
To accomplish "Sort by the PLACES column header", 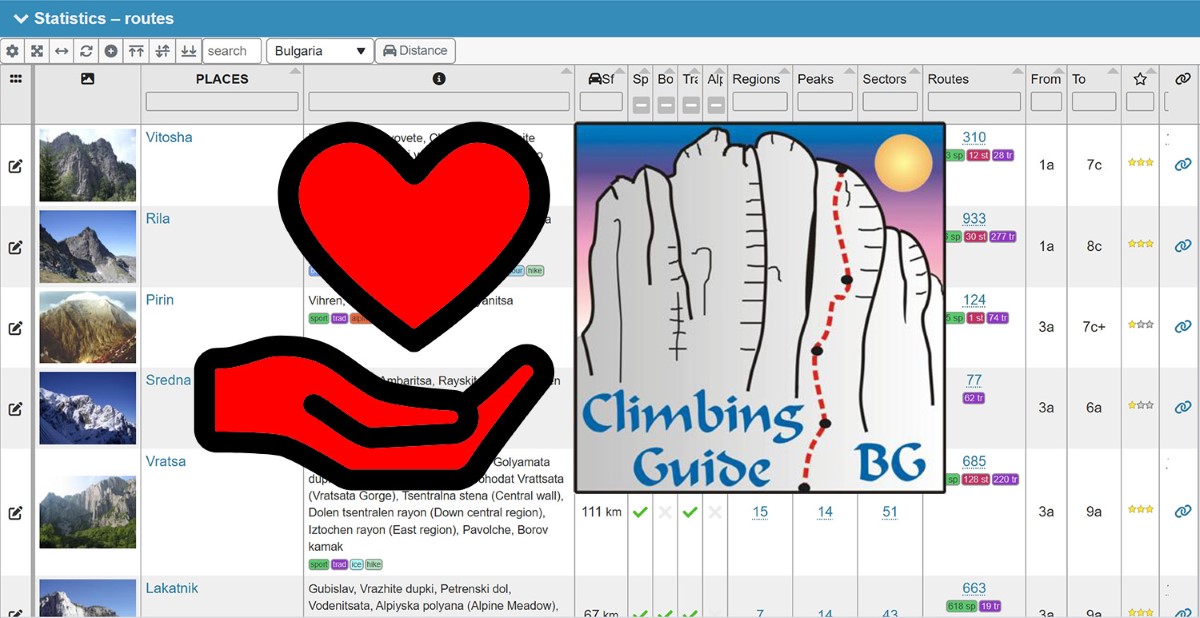I will 222,79.
